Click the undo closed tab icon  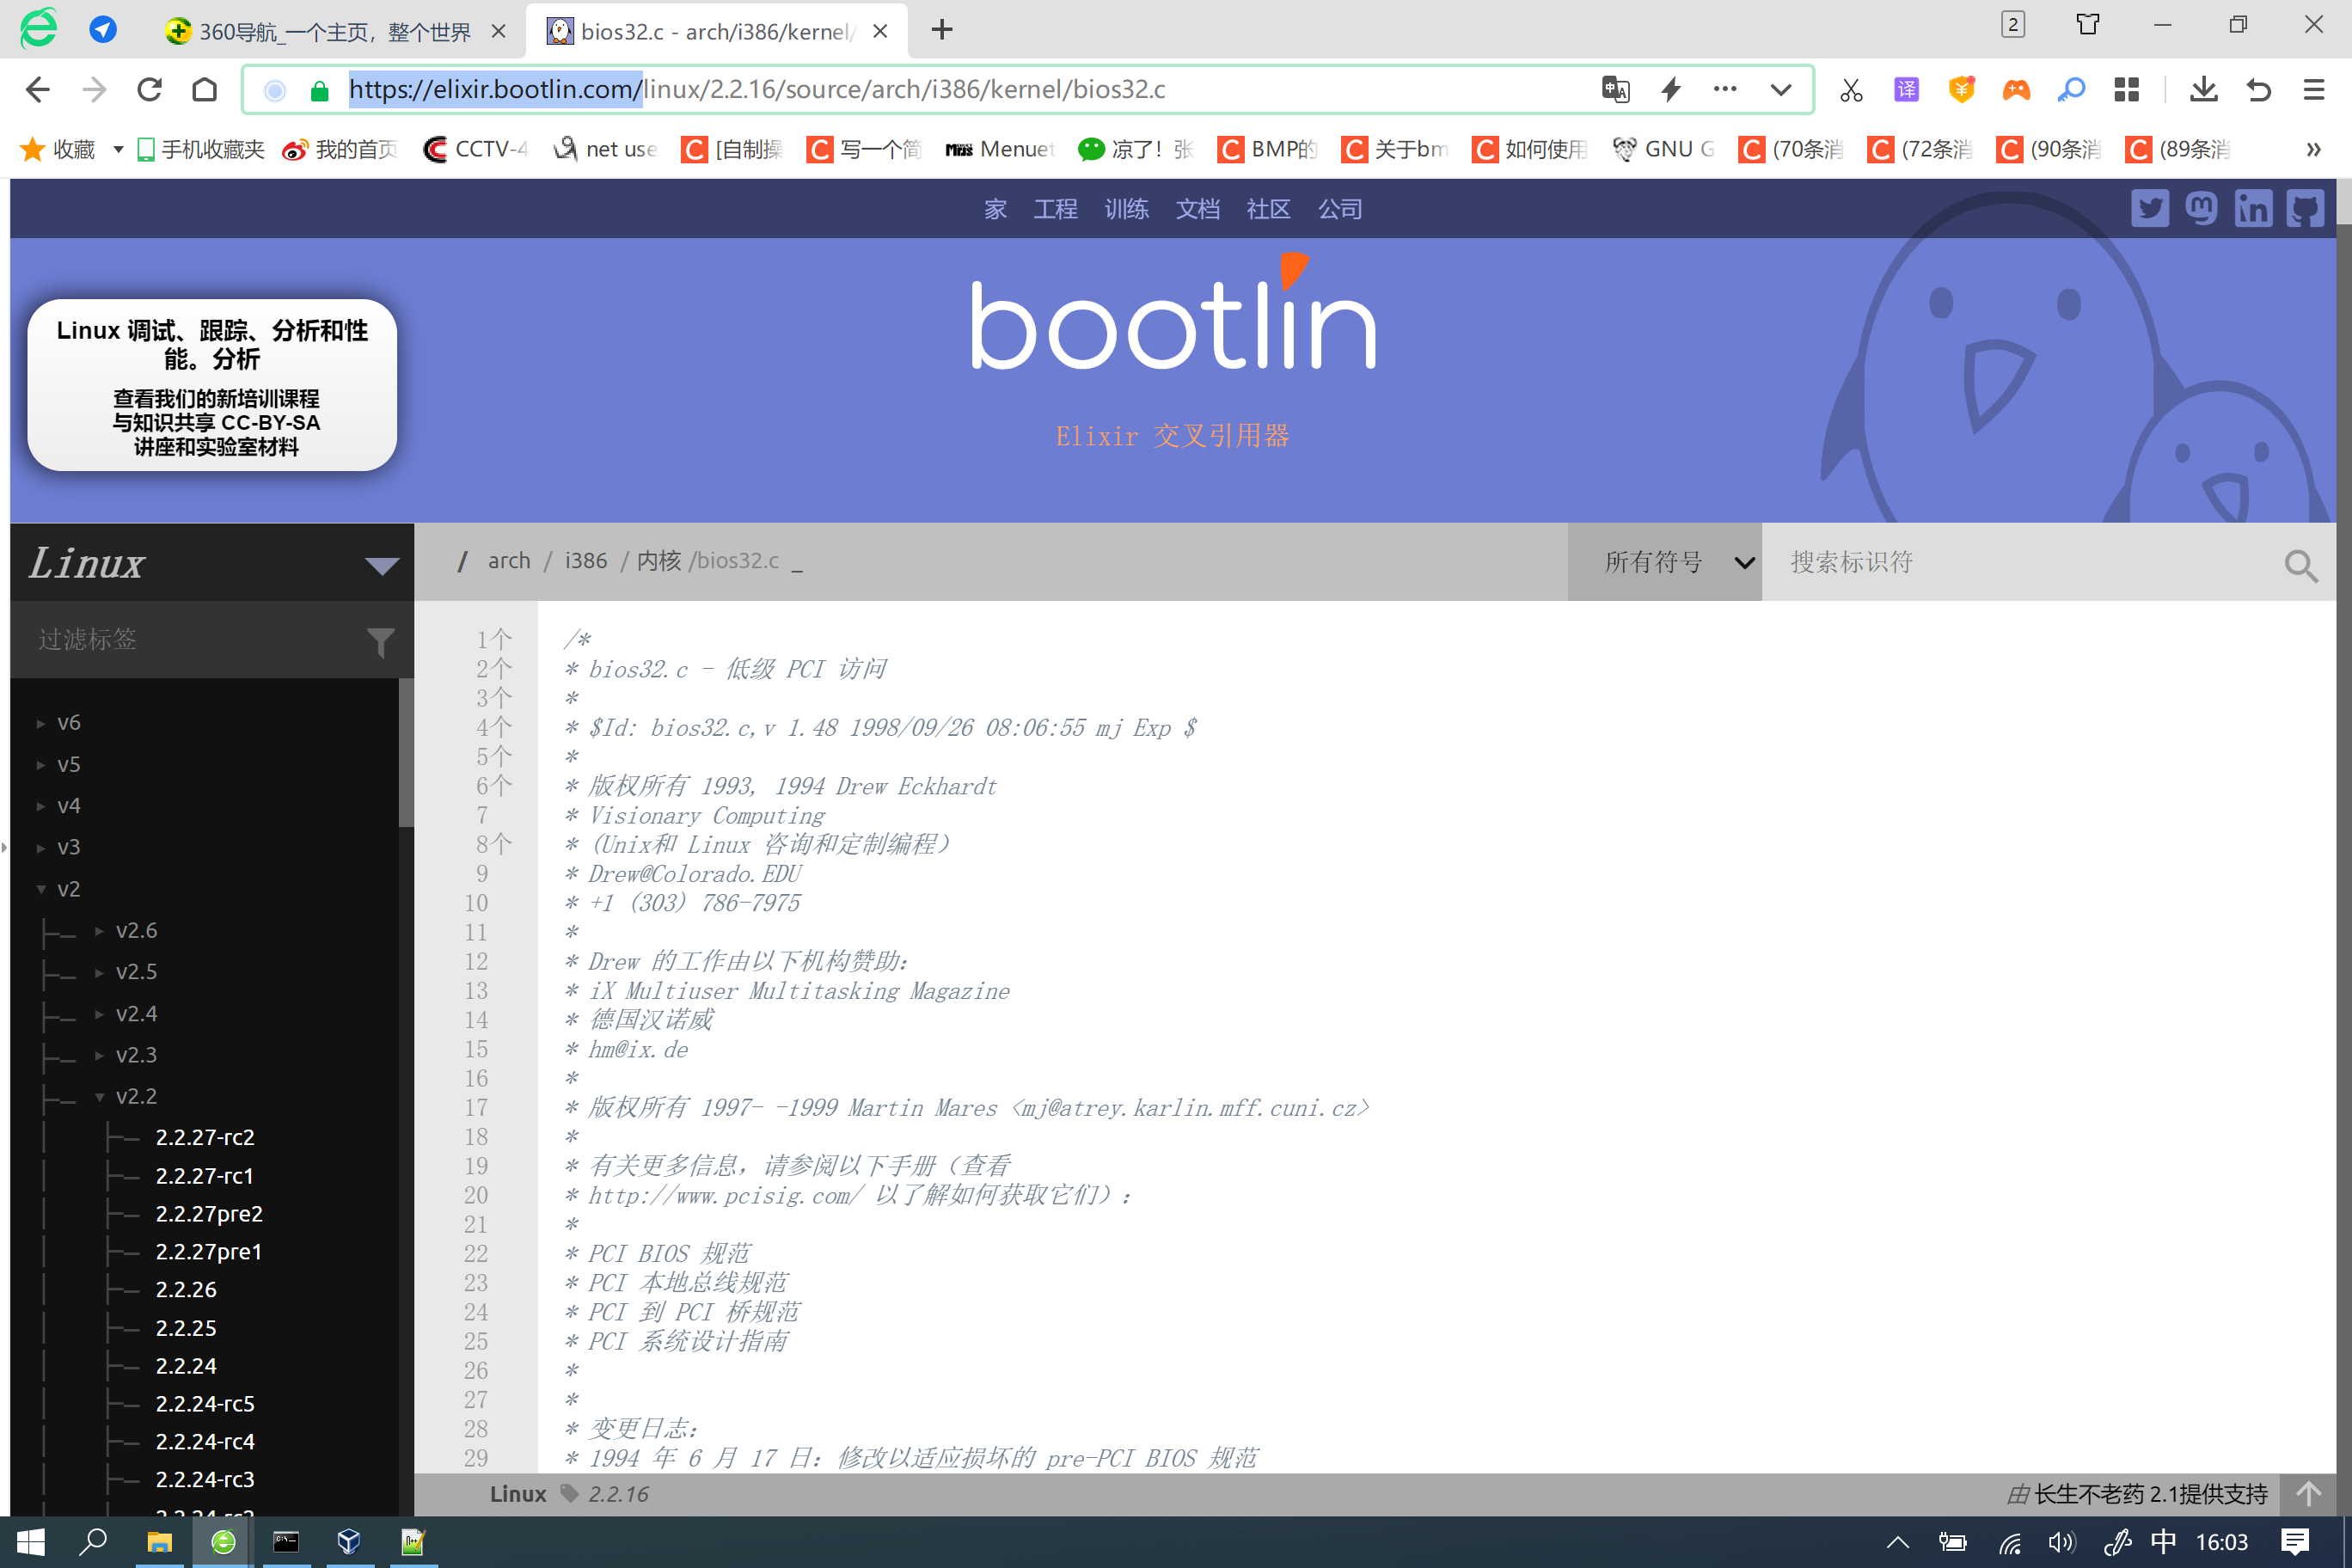(x=2259, y=90)
